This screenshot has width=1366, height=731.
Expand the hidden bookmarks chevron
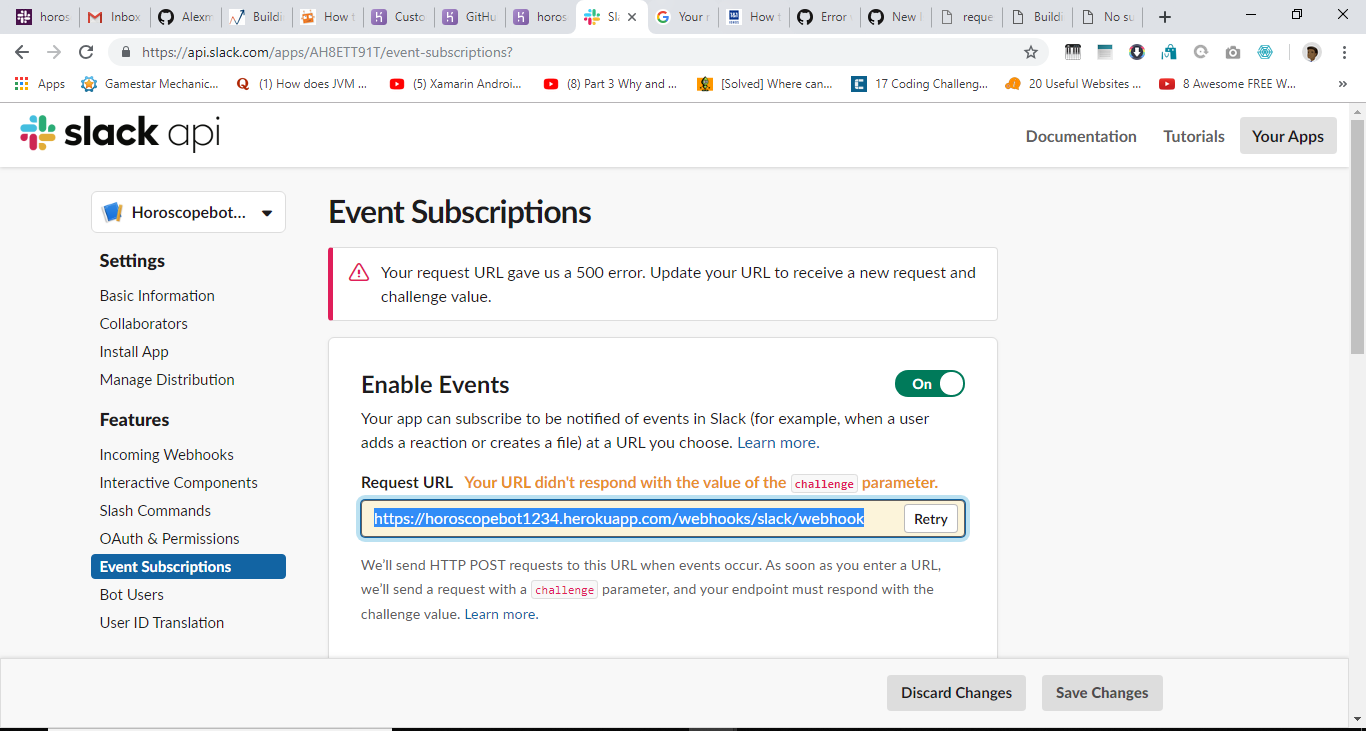[x=1342, y=84]
